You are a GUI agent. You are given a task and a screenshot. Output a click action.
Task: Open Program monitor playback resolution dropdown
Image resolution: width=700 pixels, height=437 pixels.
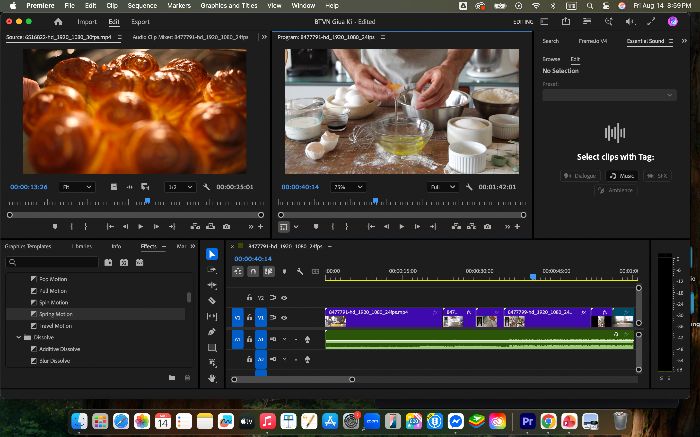442,187
